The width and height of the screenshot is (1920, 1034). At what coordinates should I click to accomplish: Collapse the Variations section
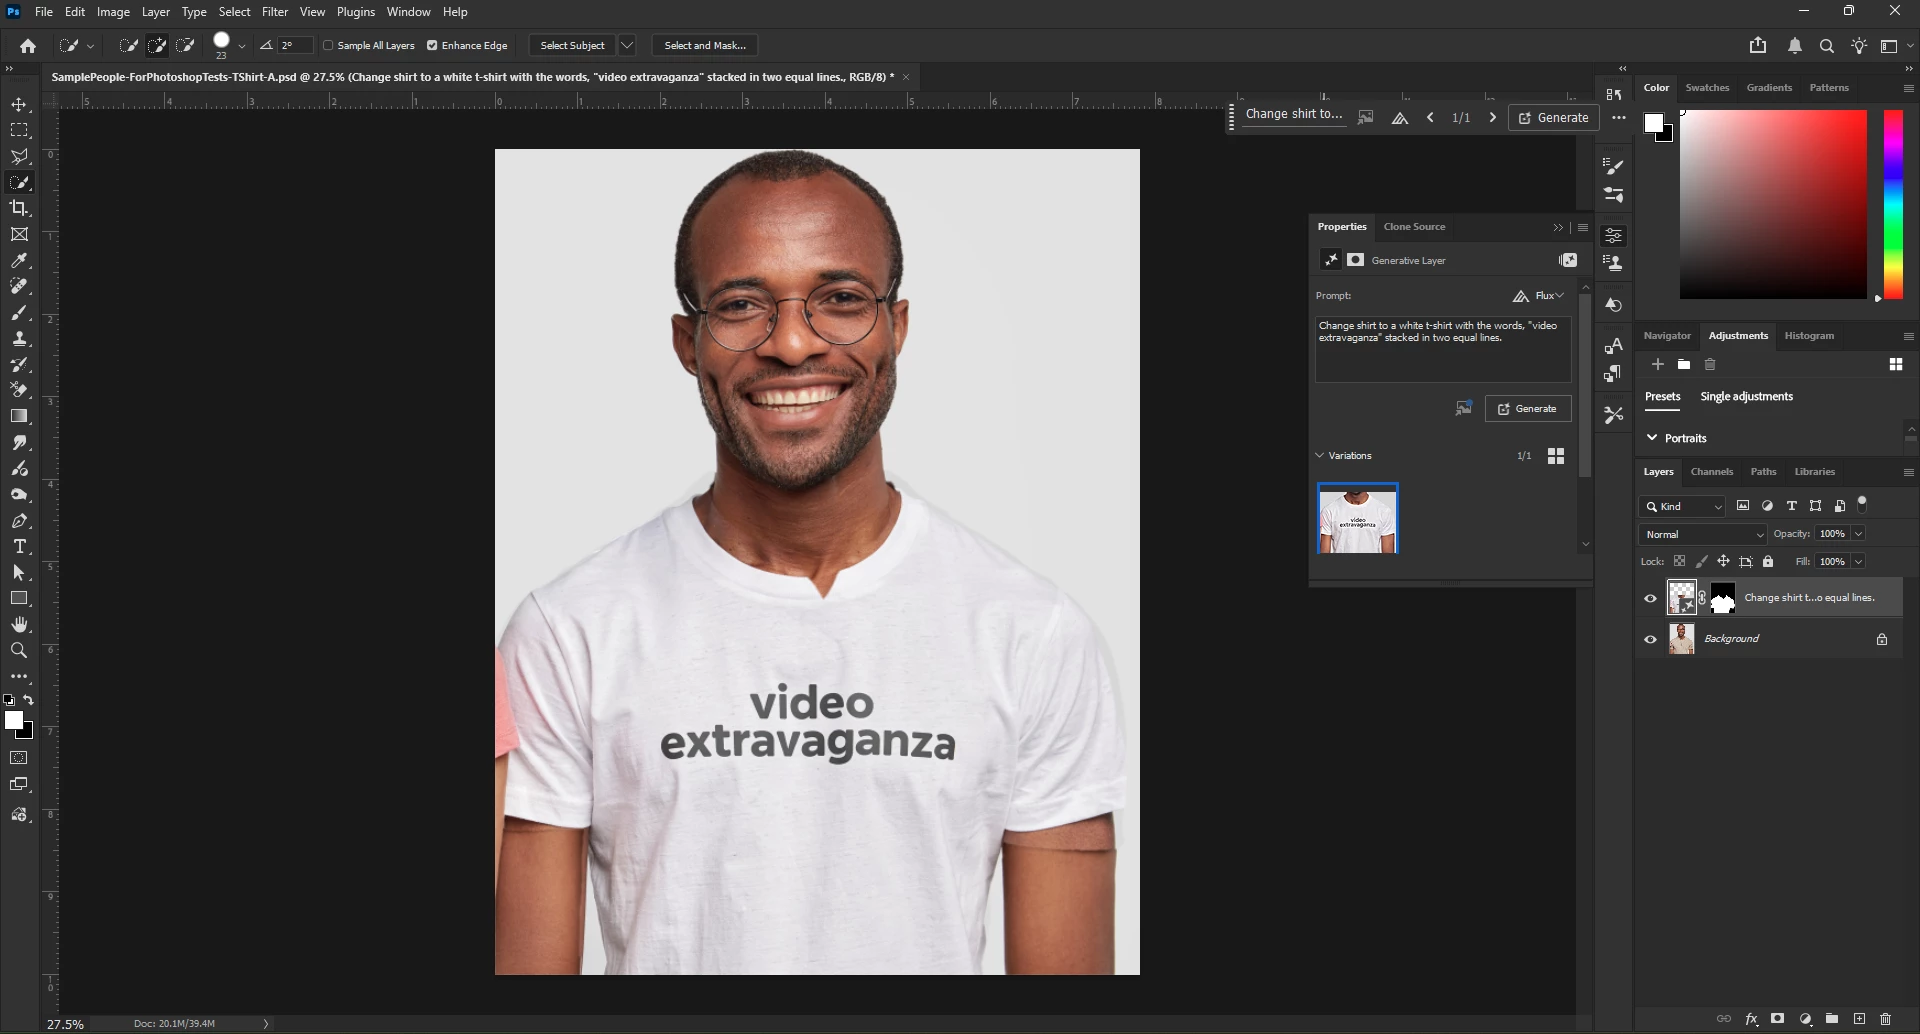[x=1320, y=456]
